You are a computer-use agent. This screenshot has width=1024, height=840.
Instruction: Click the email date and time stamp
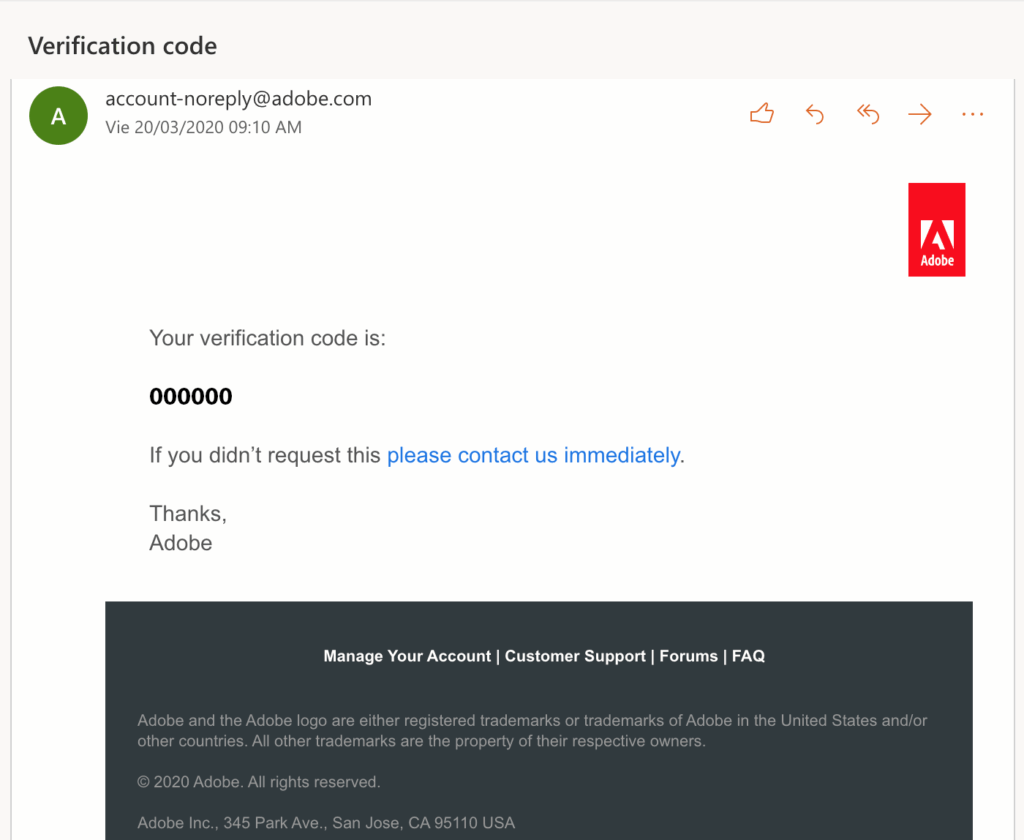click(x=203, y=127)
